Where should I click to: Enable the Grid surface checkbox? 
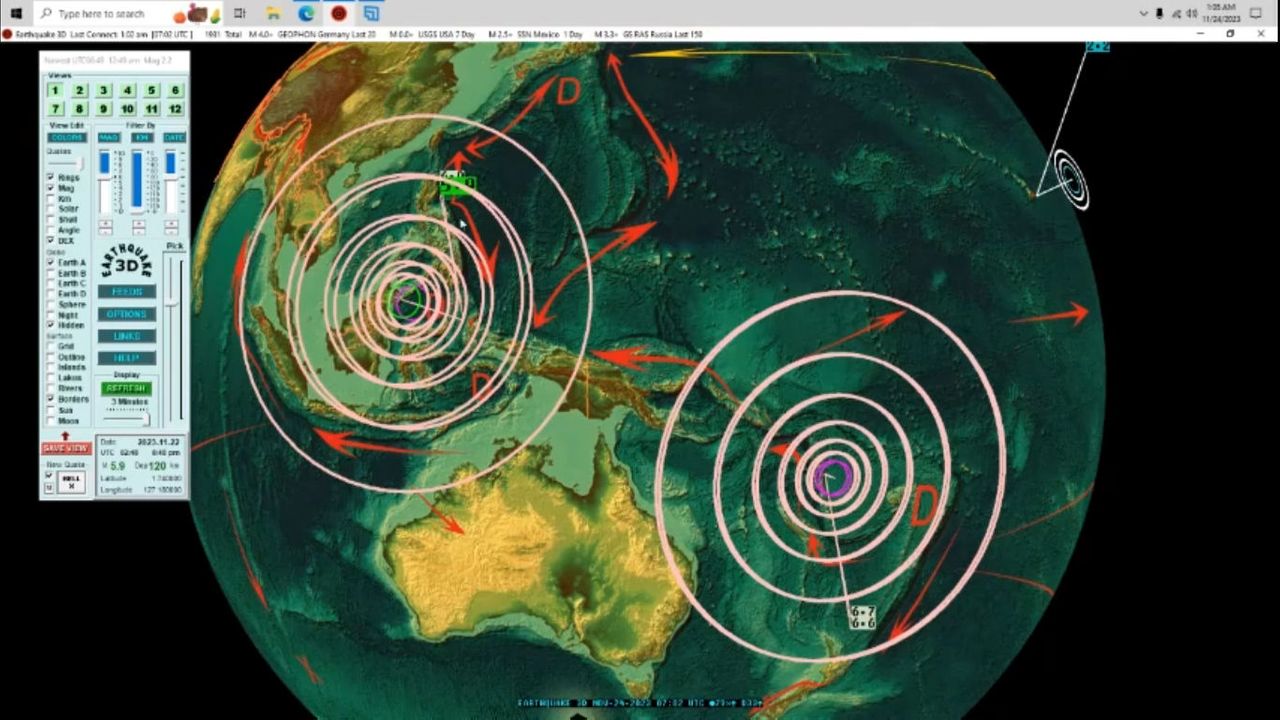[x=51, y=346]
